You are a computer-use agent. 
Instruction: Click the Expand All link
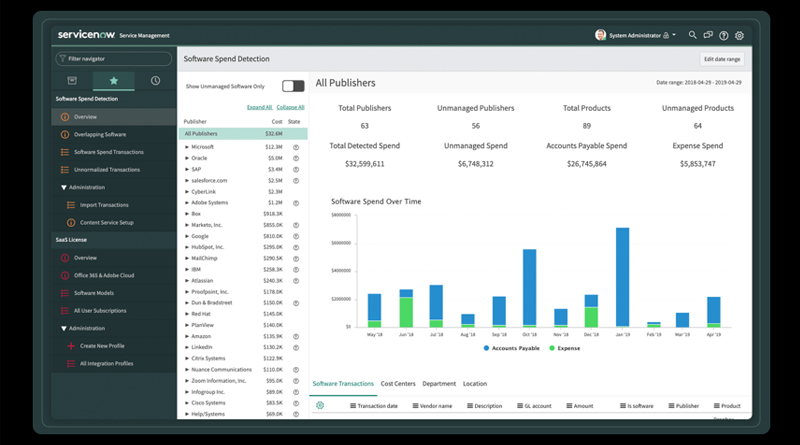click(x=260, y=107)
